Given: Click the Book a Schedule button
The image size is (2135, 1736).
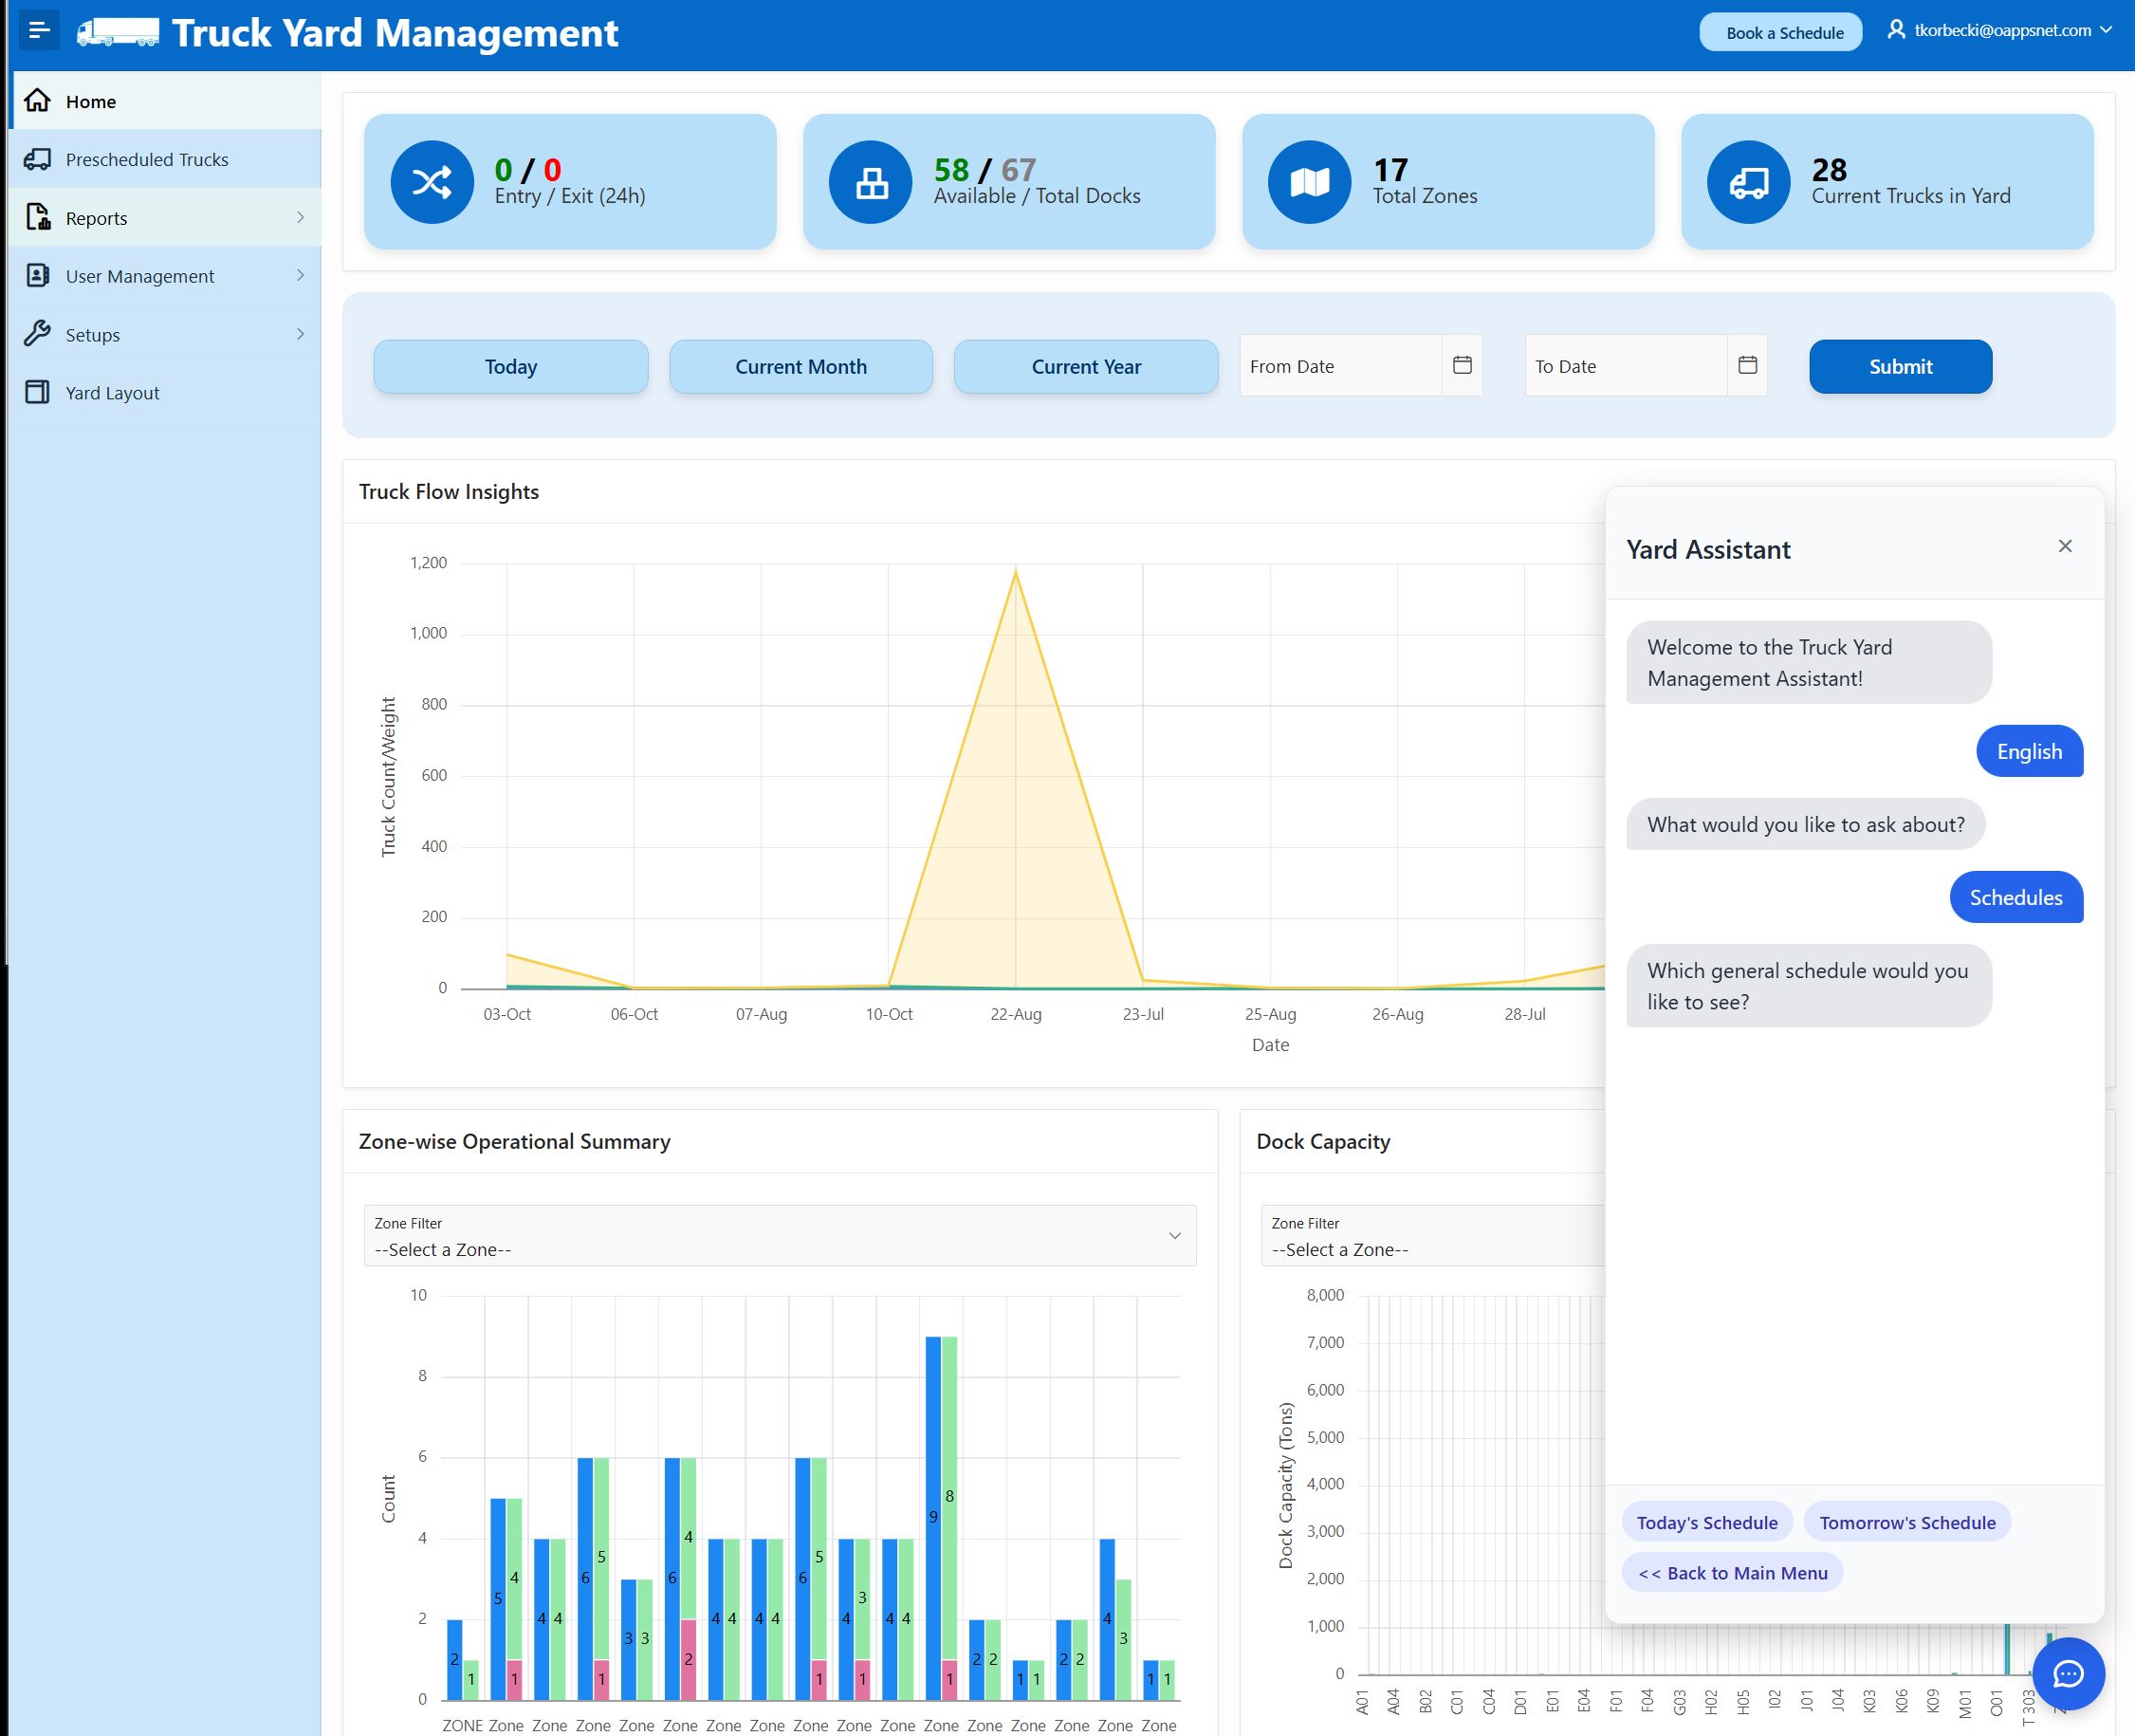Looking at the screenshot, I should [x=1783, y=33].
